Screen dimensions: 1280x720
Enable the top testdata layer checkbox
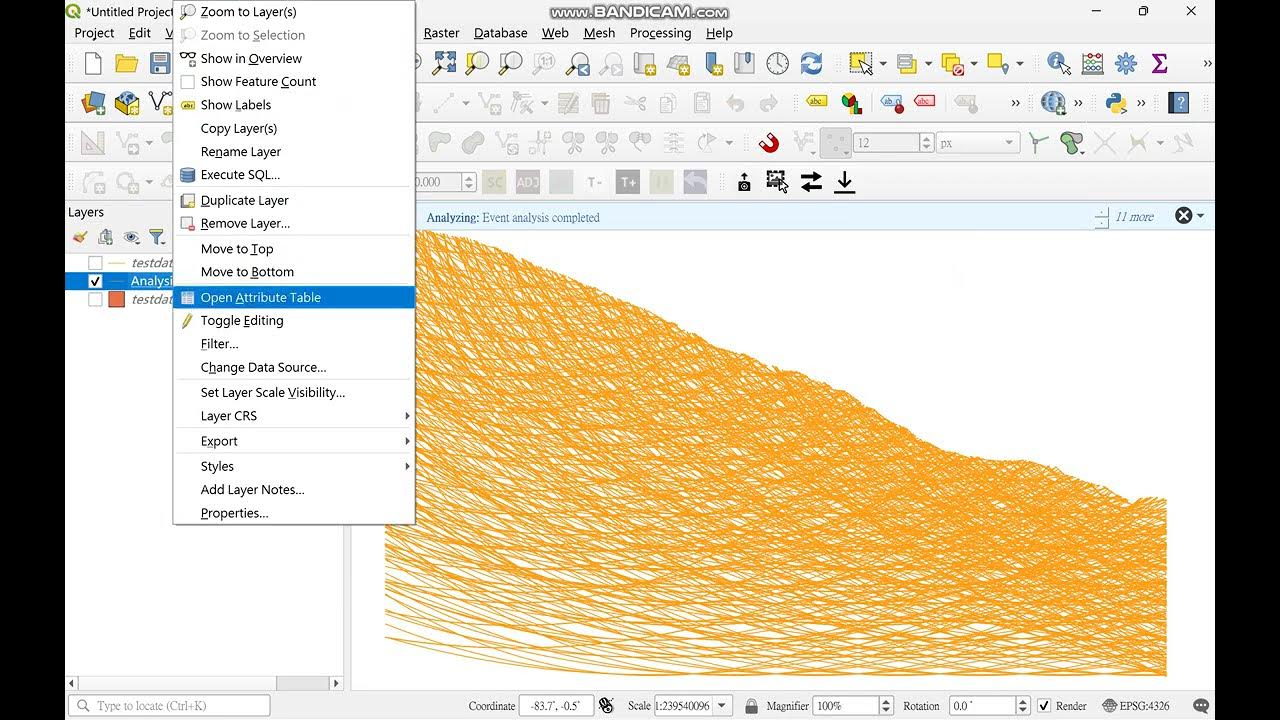click(95, 263)
